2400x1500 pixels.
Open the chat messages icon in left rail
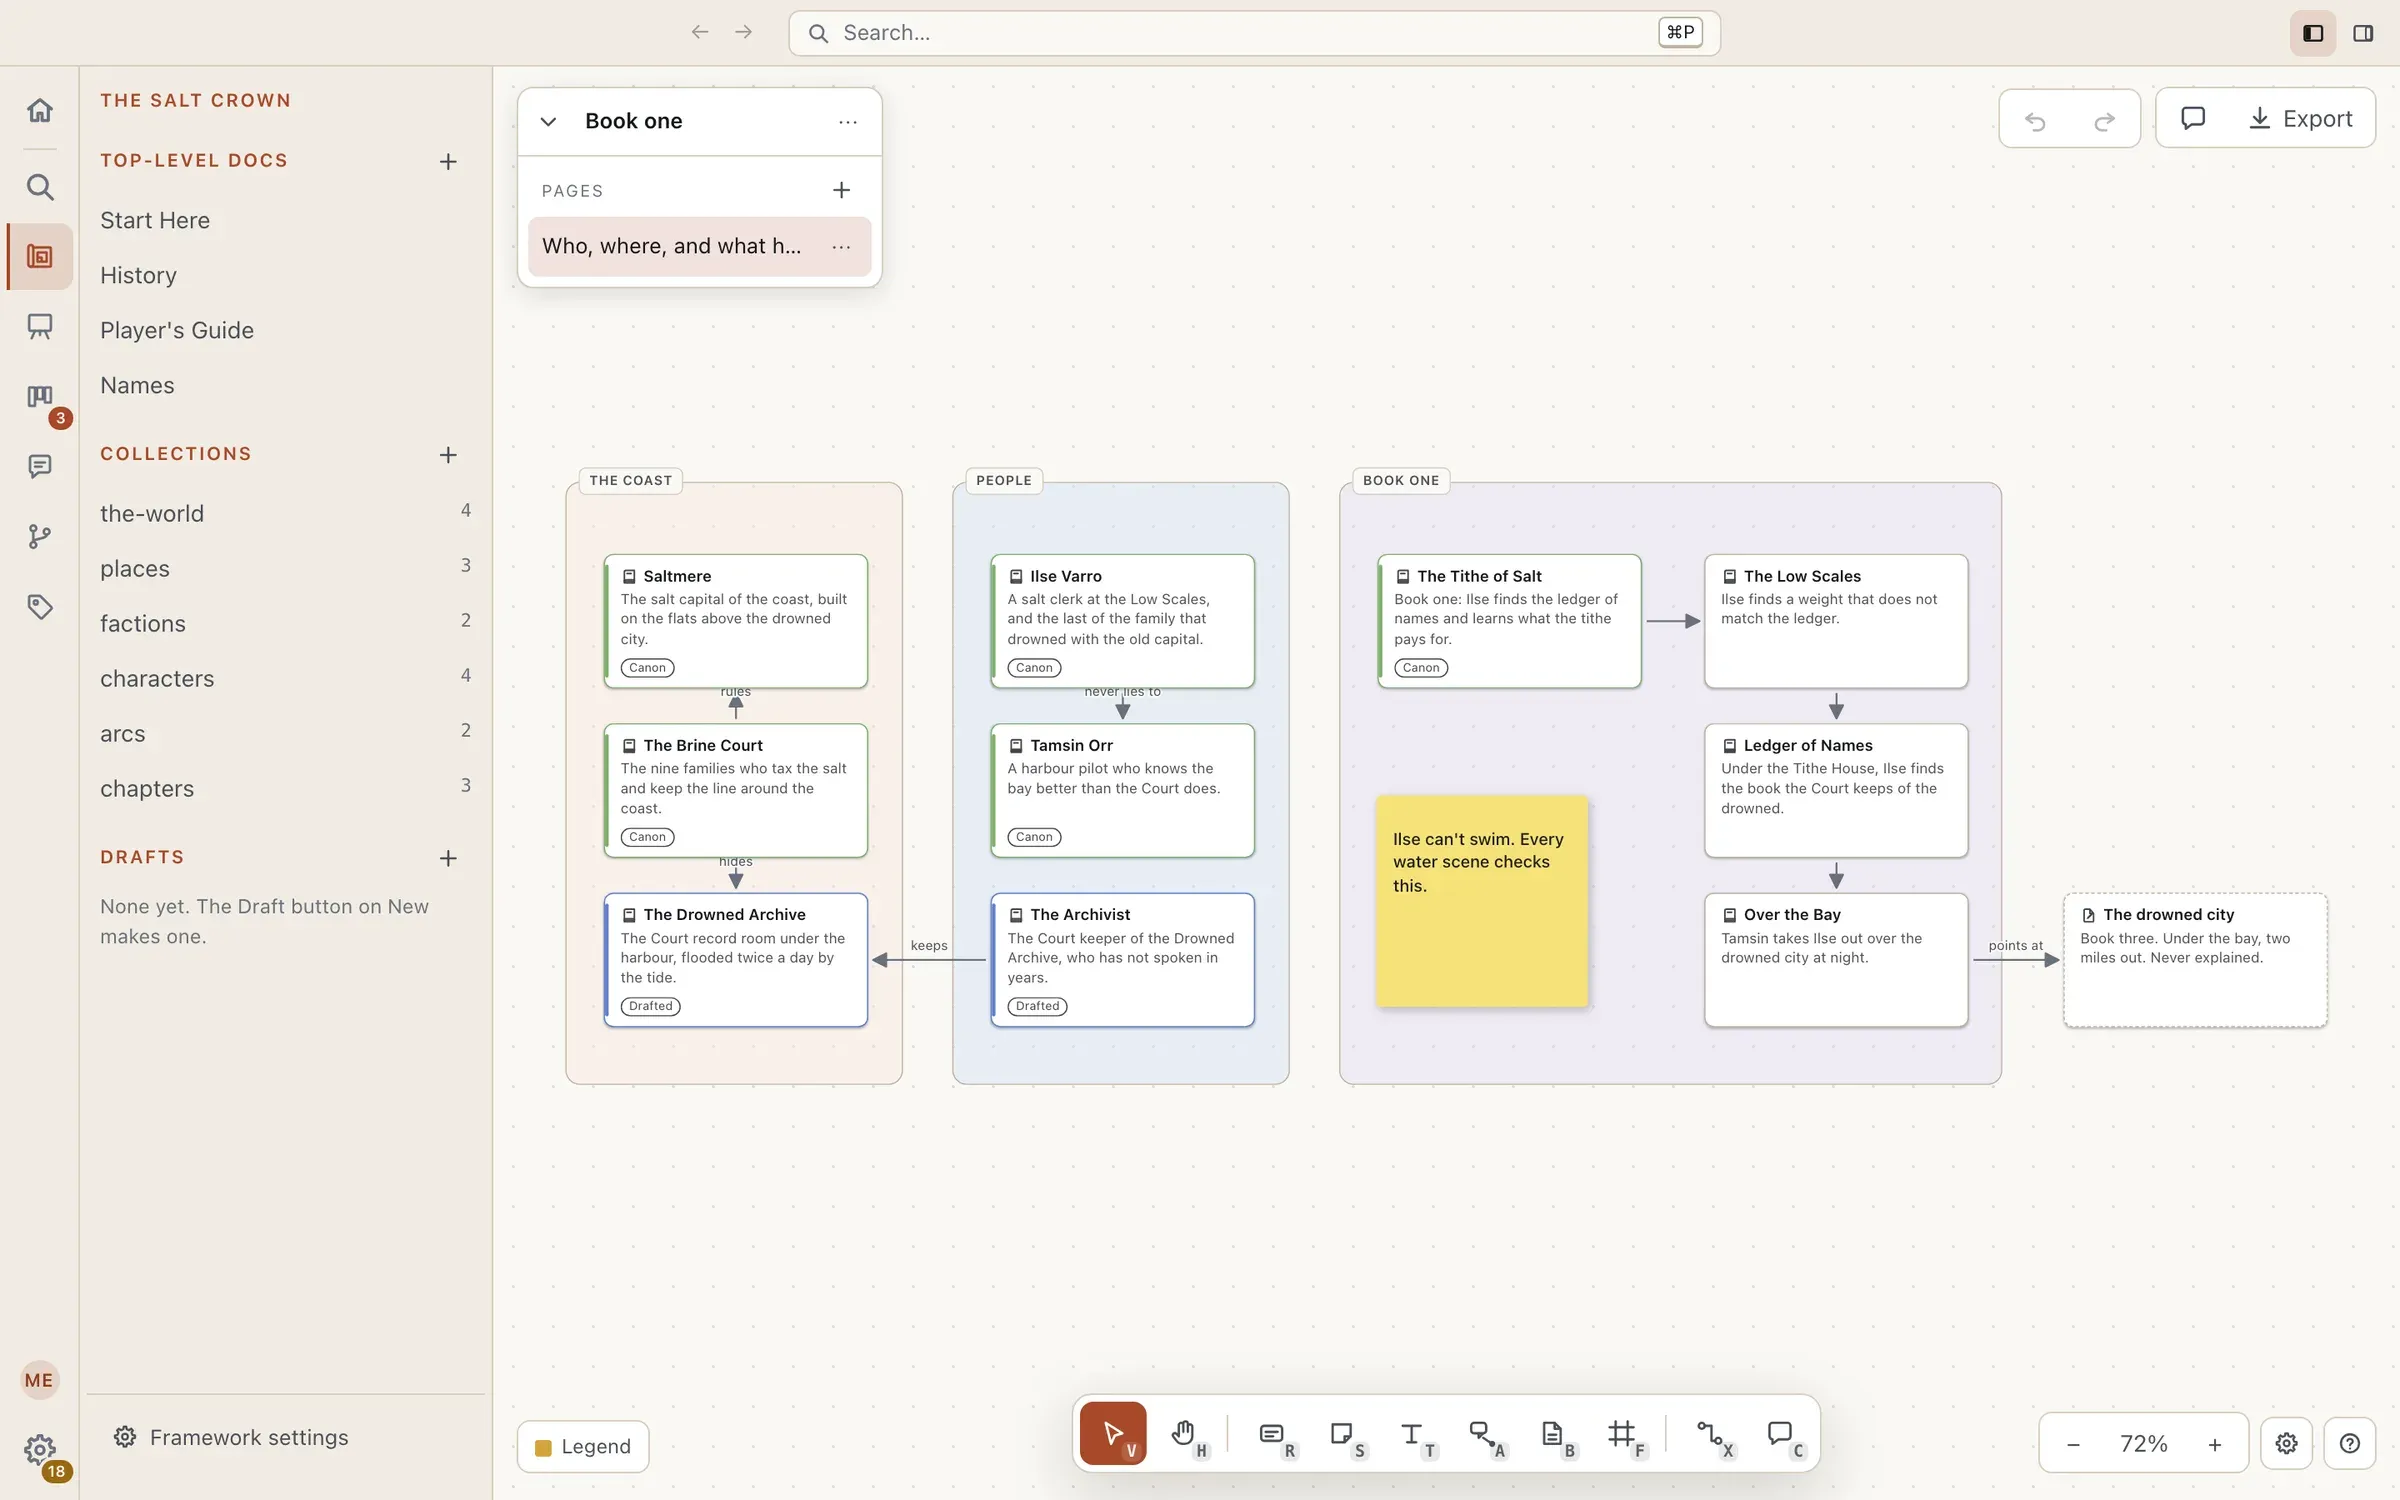coord(40,467)
